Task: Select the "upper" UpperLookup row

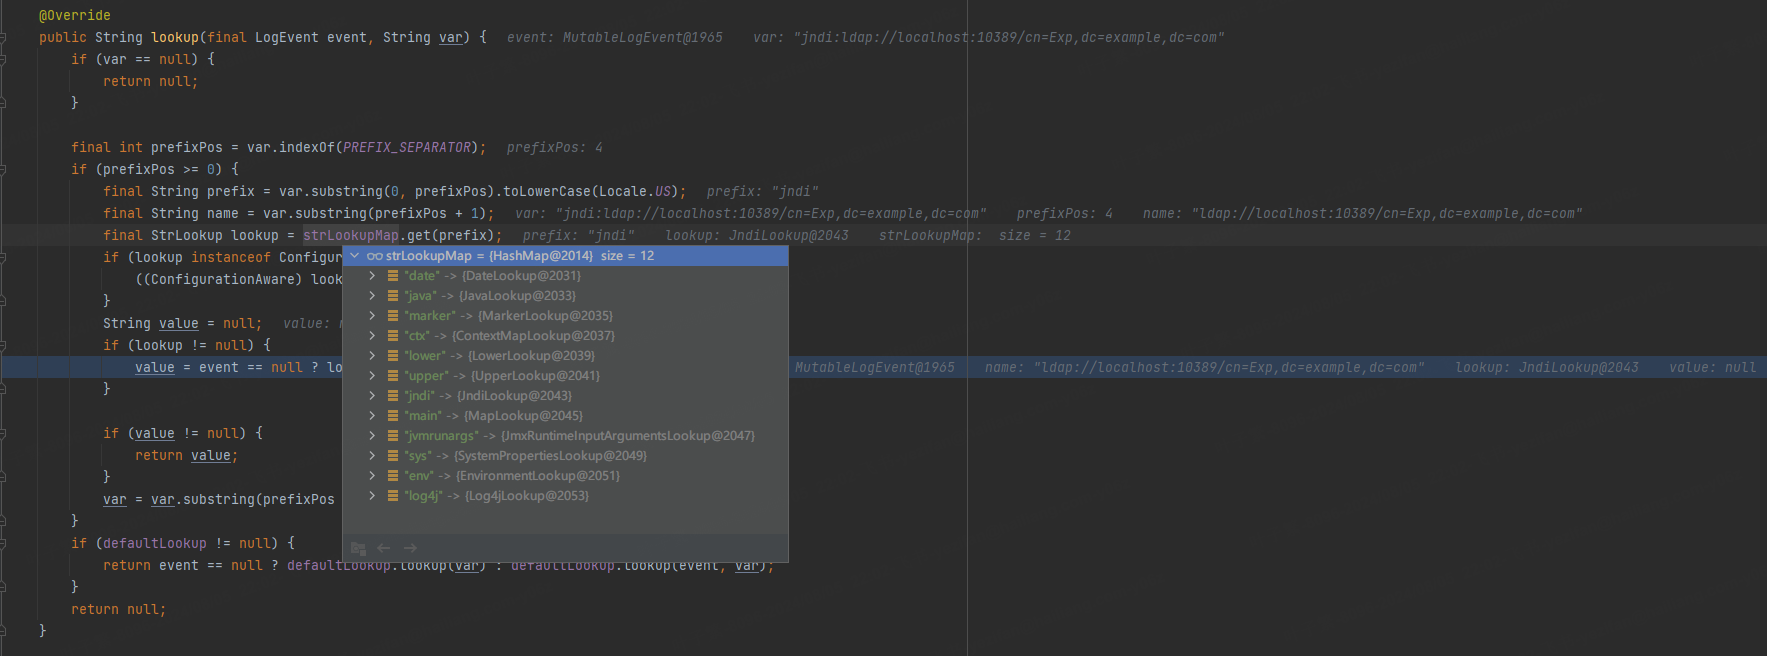Action: pos(565,376)
